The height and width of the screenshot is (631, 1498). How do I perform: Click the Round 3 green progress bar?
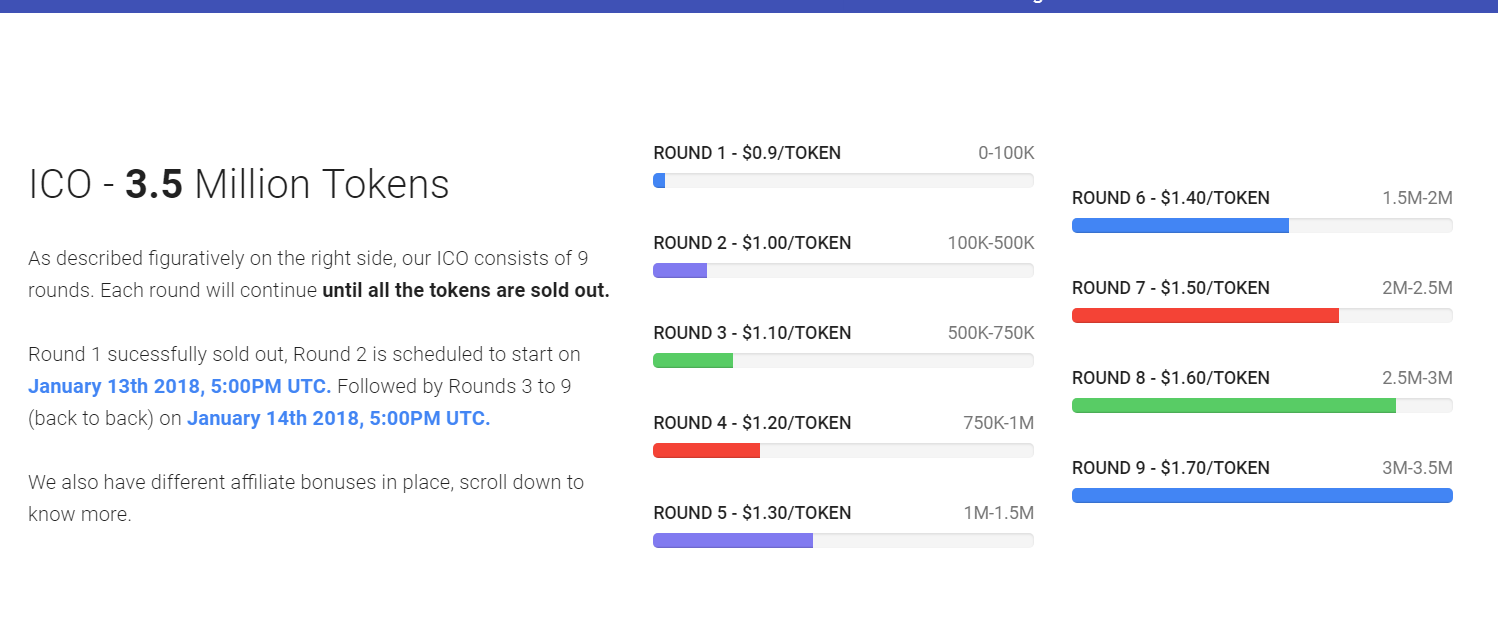[x=843, y=361]
